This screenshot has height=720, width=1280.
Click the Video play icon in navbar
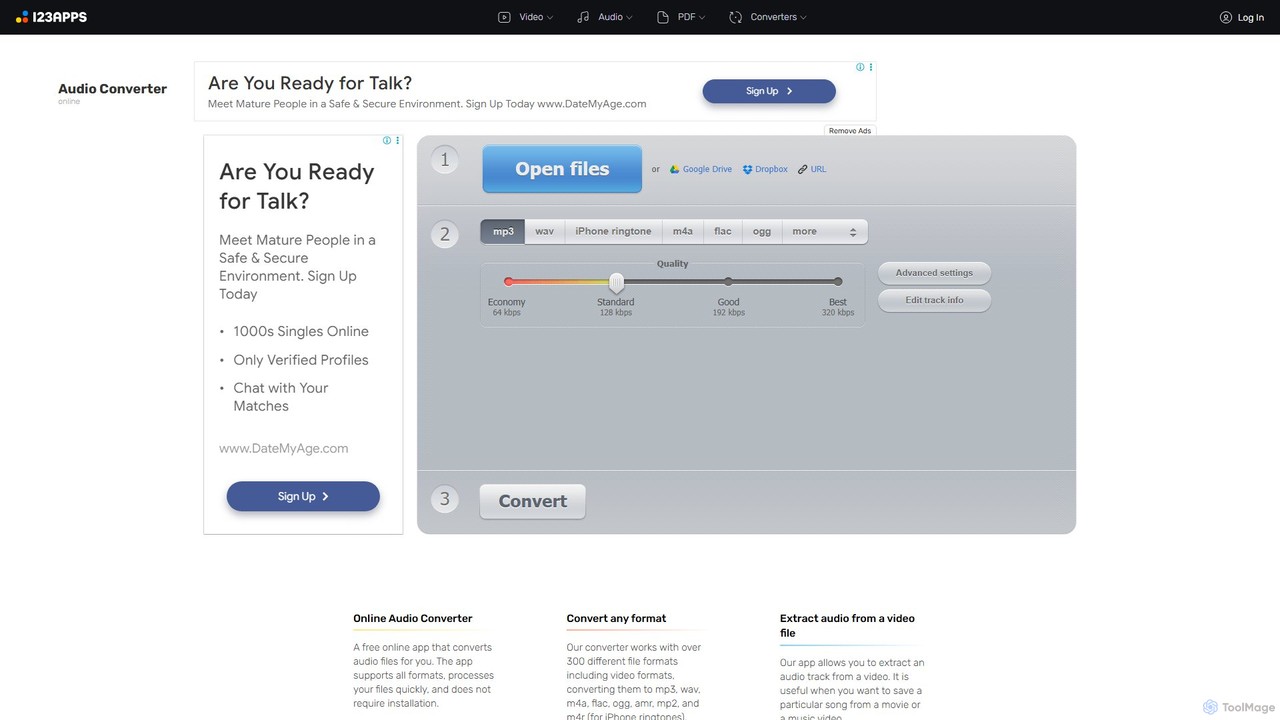pyautogui.click(x=504, y=17)
